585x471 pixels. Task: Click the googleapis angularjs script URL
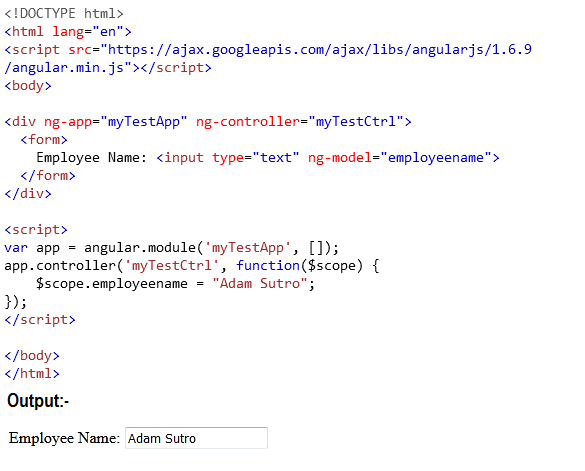320,50
